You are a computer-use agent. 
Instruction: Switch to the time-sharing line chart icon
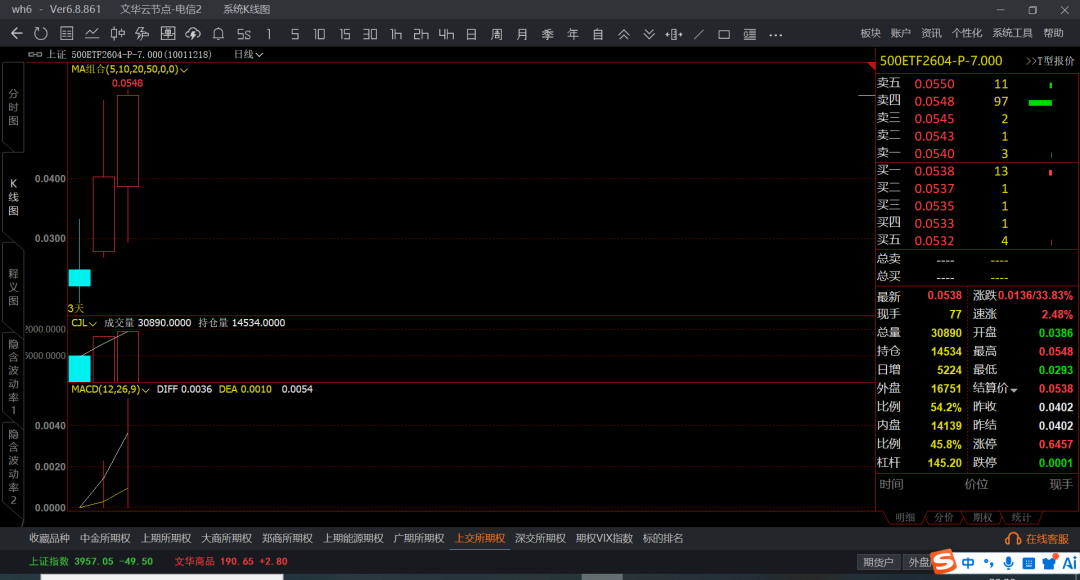[x=92, y=34]
